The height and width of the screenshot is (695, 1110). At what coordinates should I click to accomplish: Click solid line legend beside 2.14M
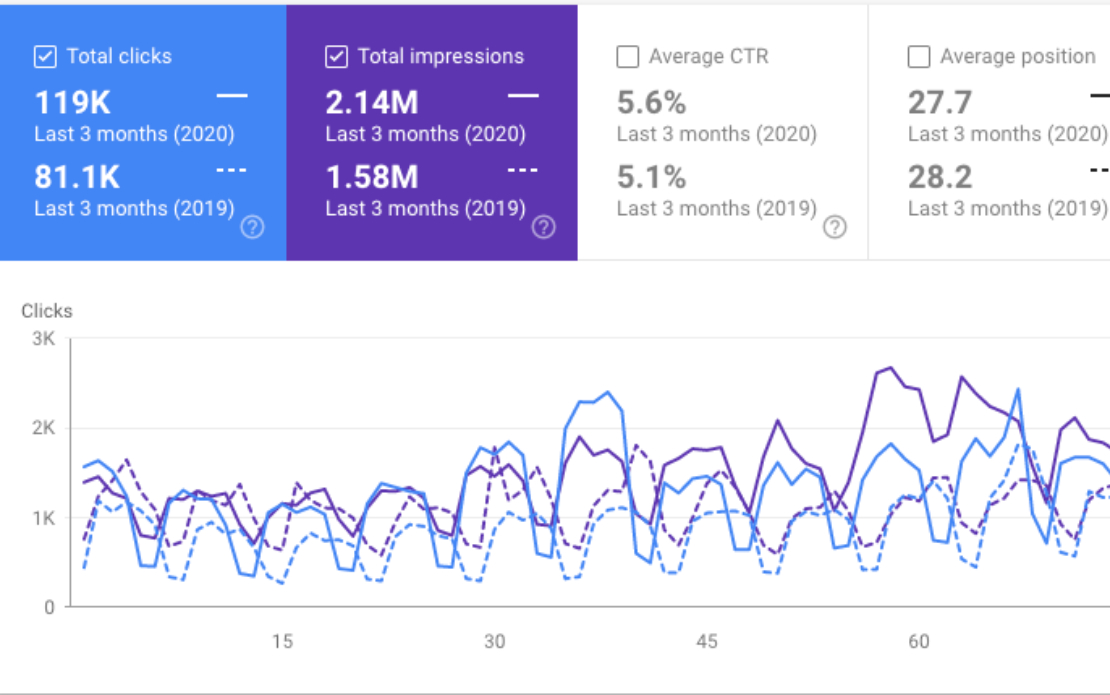point(523,95)
